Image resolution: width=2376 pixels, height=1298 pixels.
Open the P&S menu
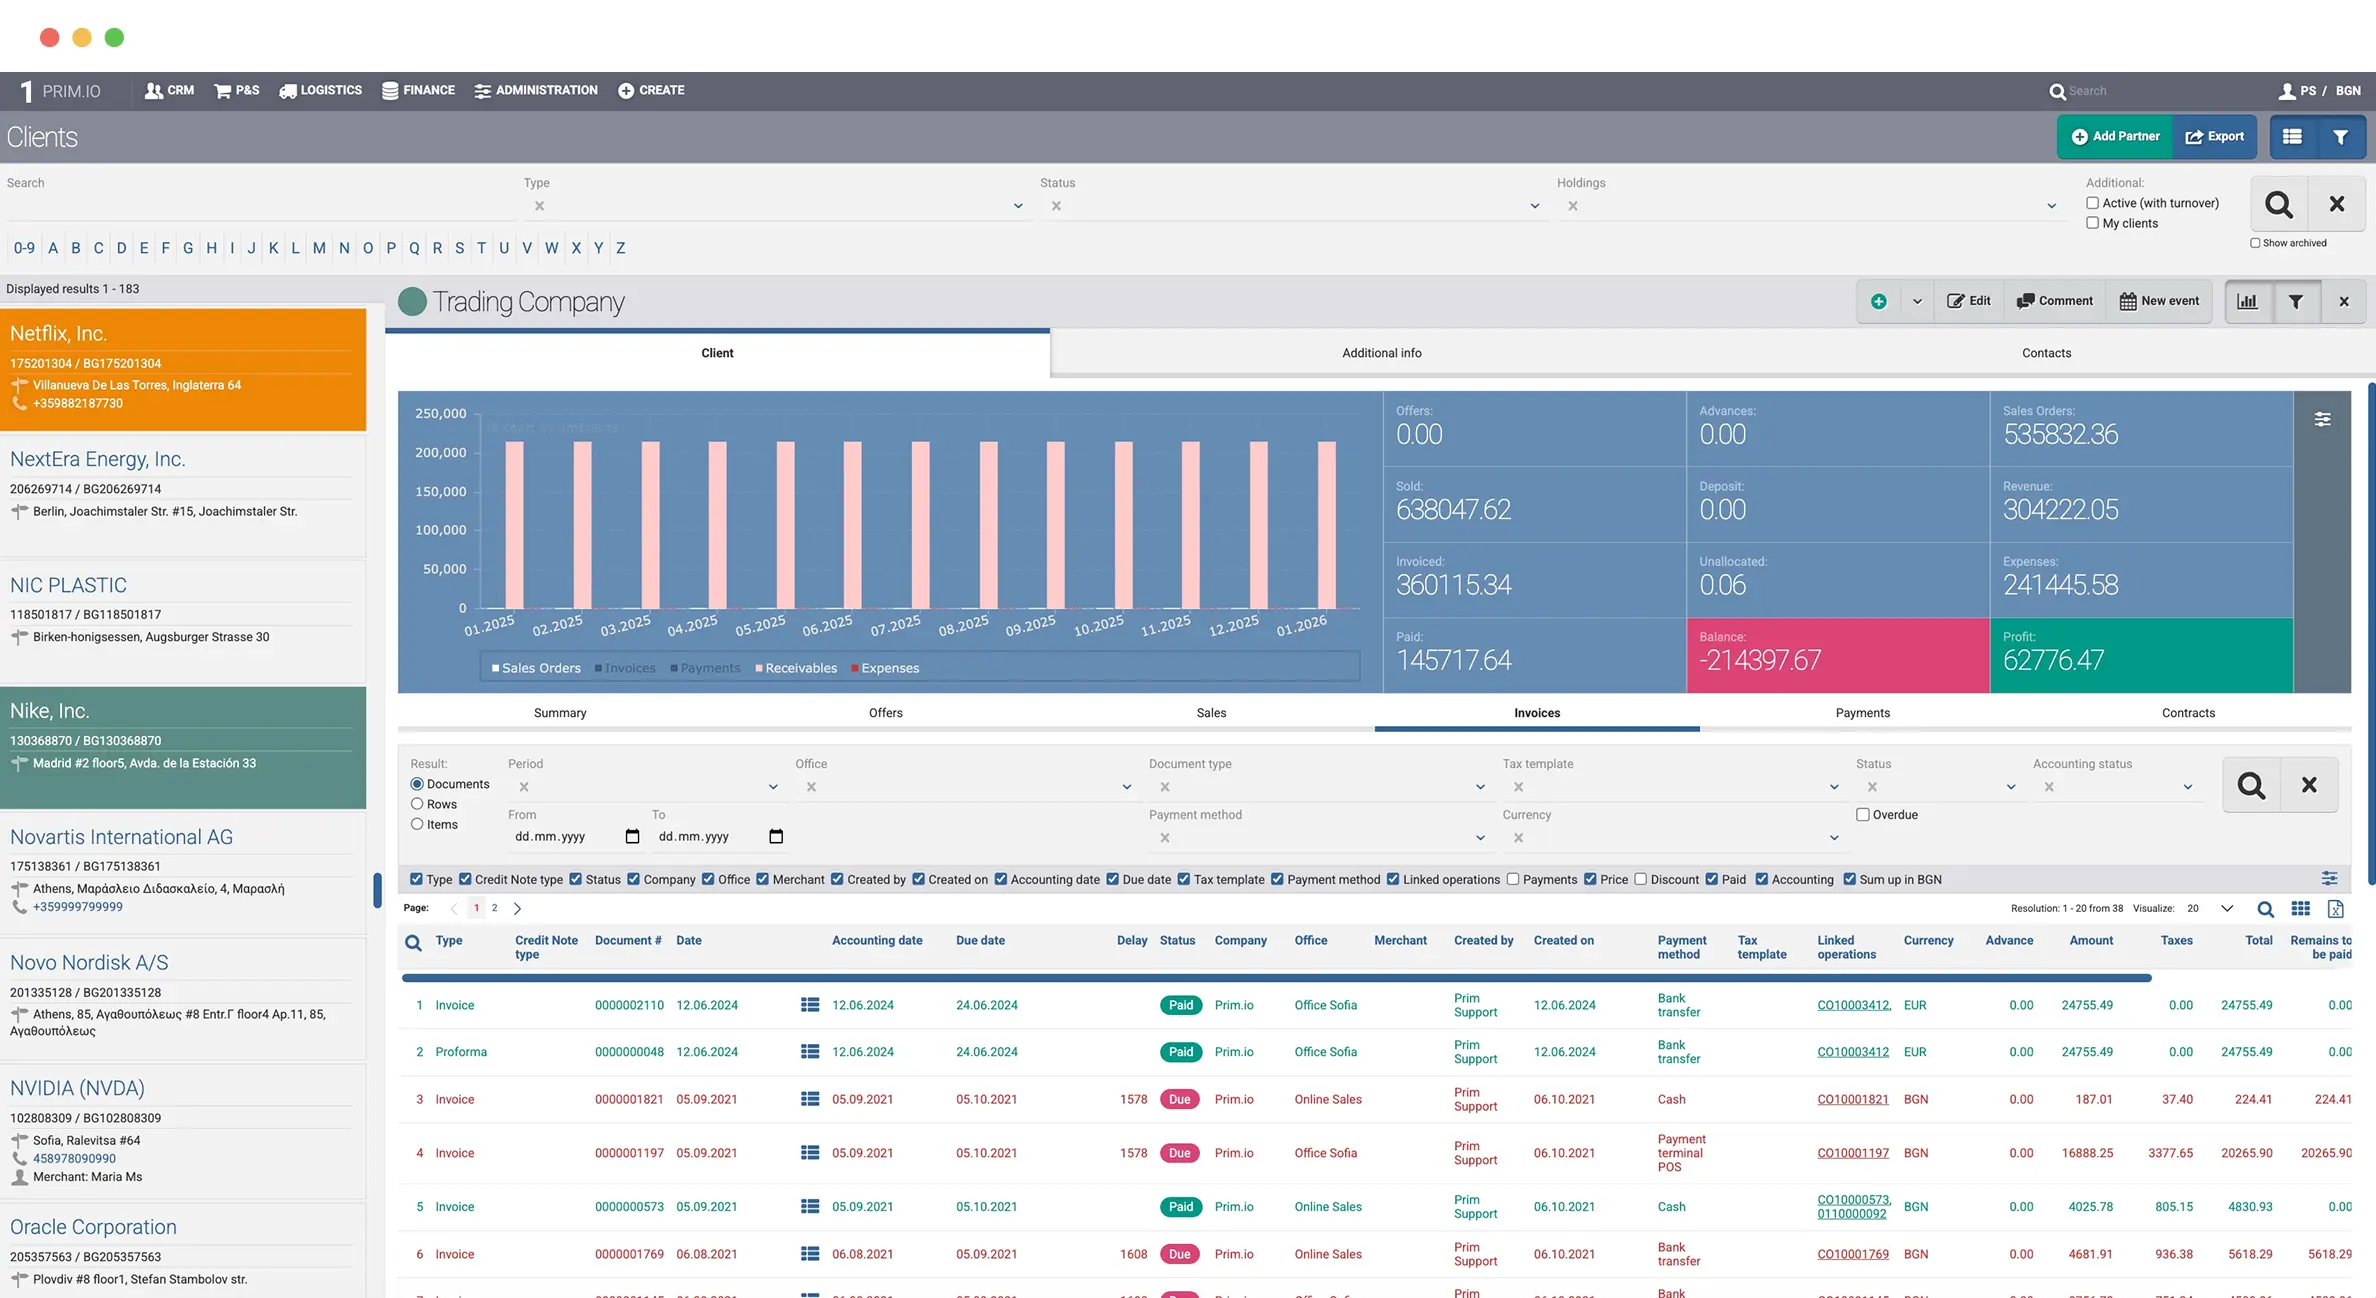(237, 90)
